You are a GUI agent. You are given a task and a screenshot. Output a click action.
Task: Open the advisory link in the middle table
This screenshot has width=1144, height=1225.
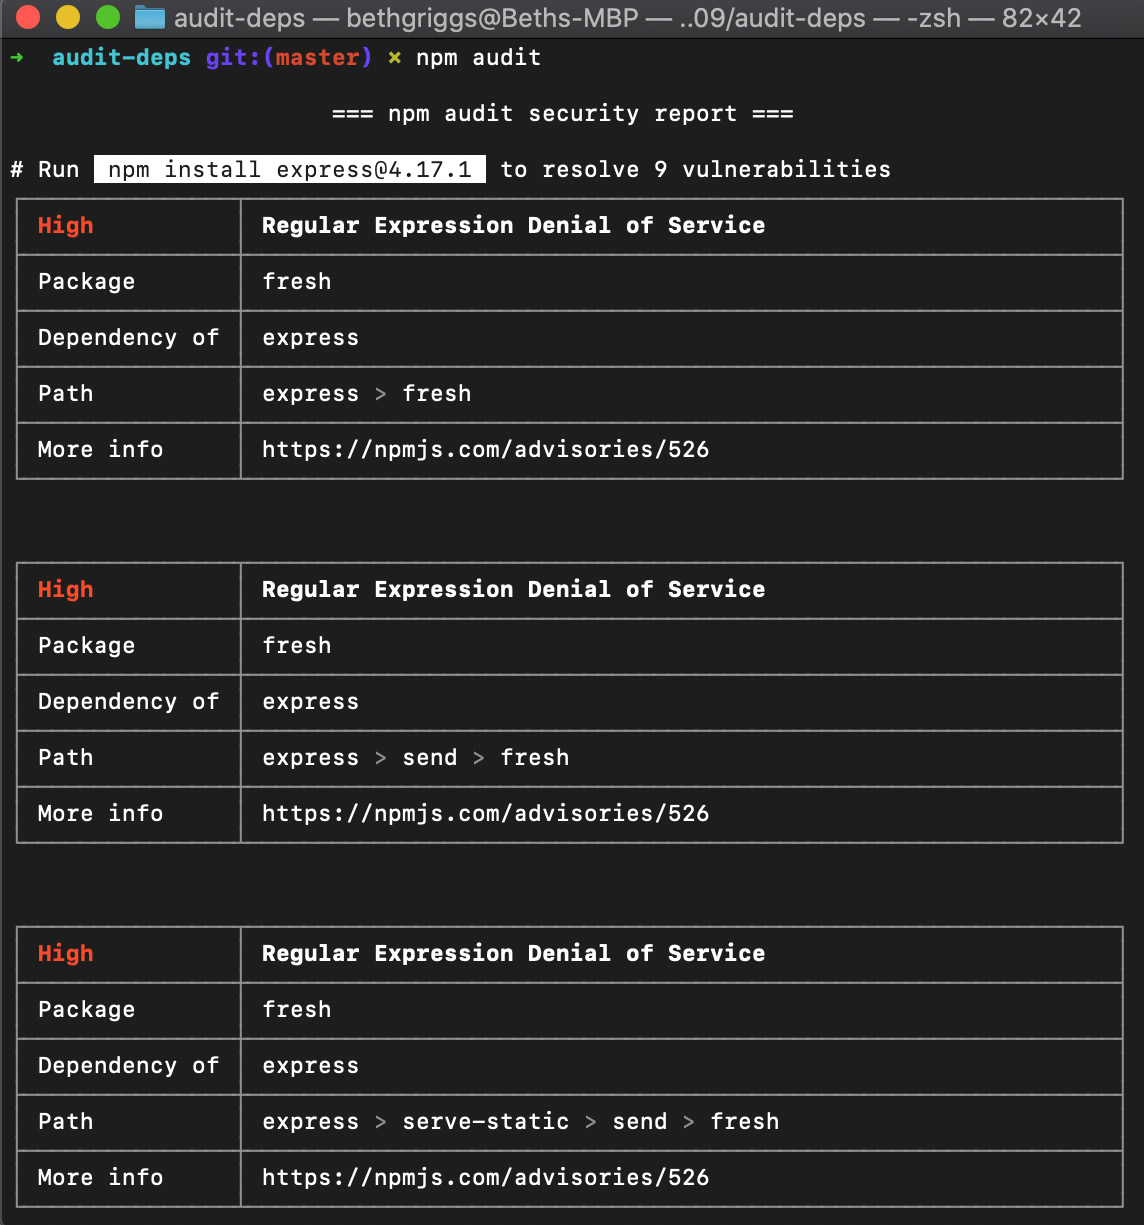coord(485,814)
